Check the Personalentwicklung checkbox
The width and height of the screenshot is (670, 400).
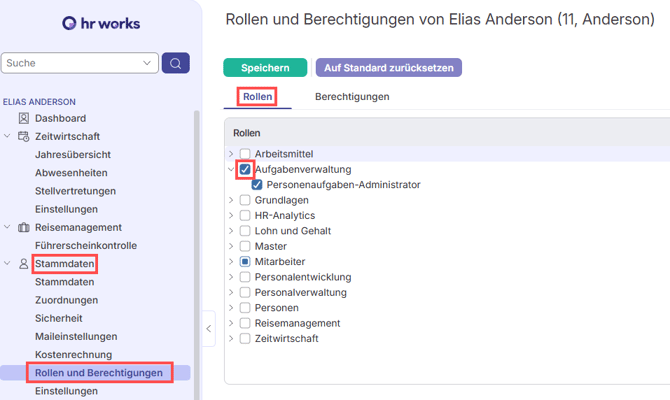(x=245, y=277)
